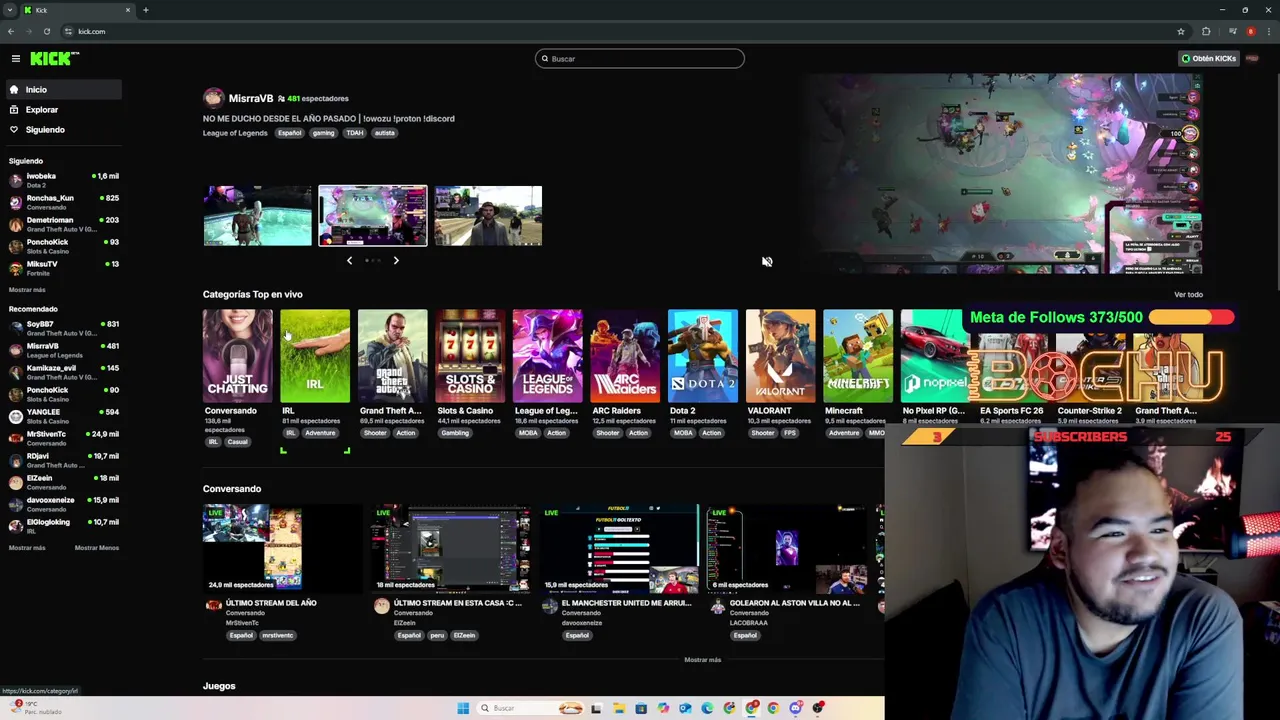
Task: Open the Minecraft category card
Action: click(857, 356)
